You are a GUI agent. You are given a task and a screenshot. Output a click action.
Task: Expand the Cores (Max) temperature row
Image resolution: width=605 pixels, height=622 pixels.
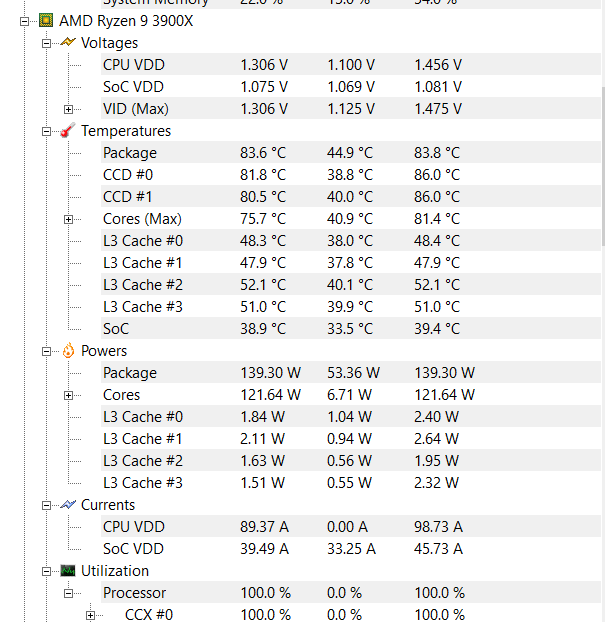68,219
